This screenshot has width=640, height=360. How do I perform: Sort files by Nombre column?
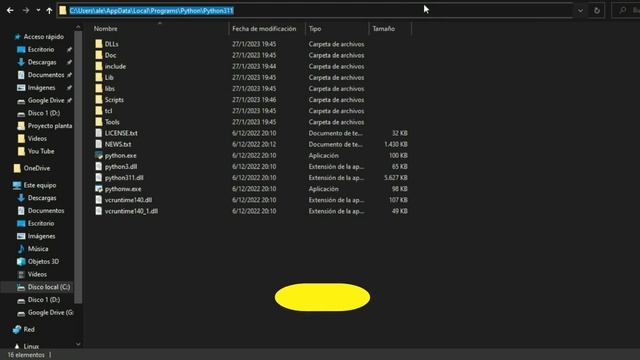106,29
